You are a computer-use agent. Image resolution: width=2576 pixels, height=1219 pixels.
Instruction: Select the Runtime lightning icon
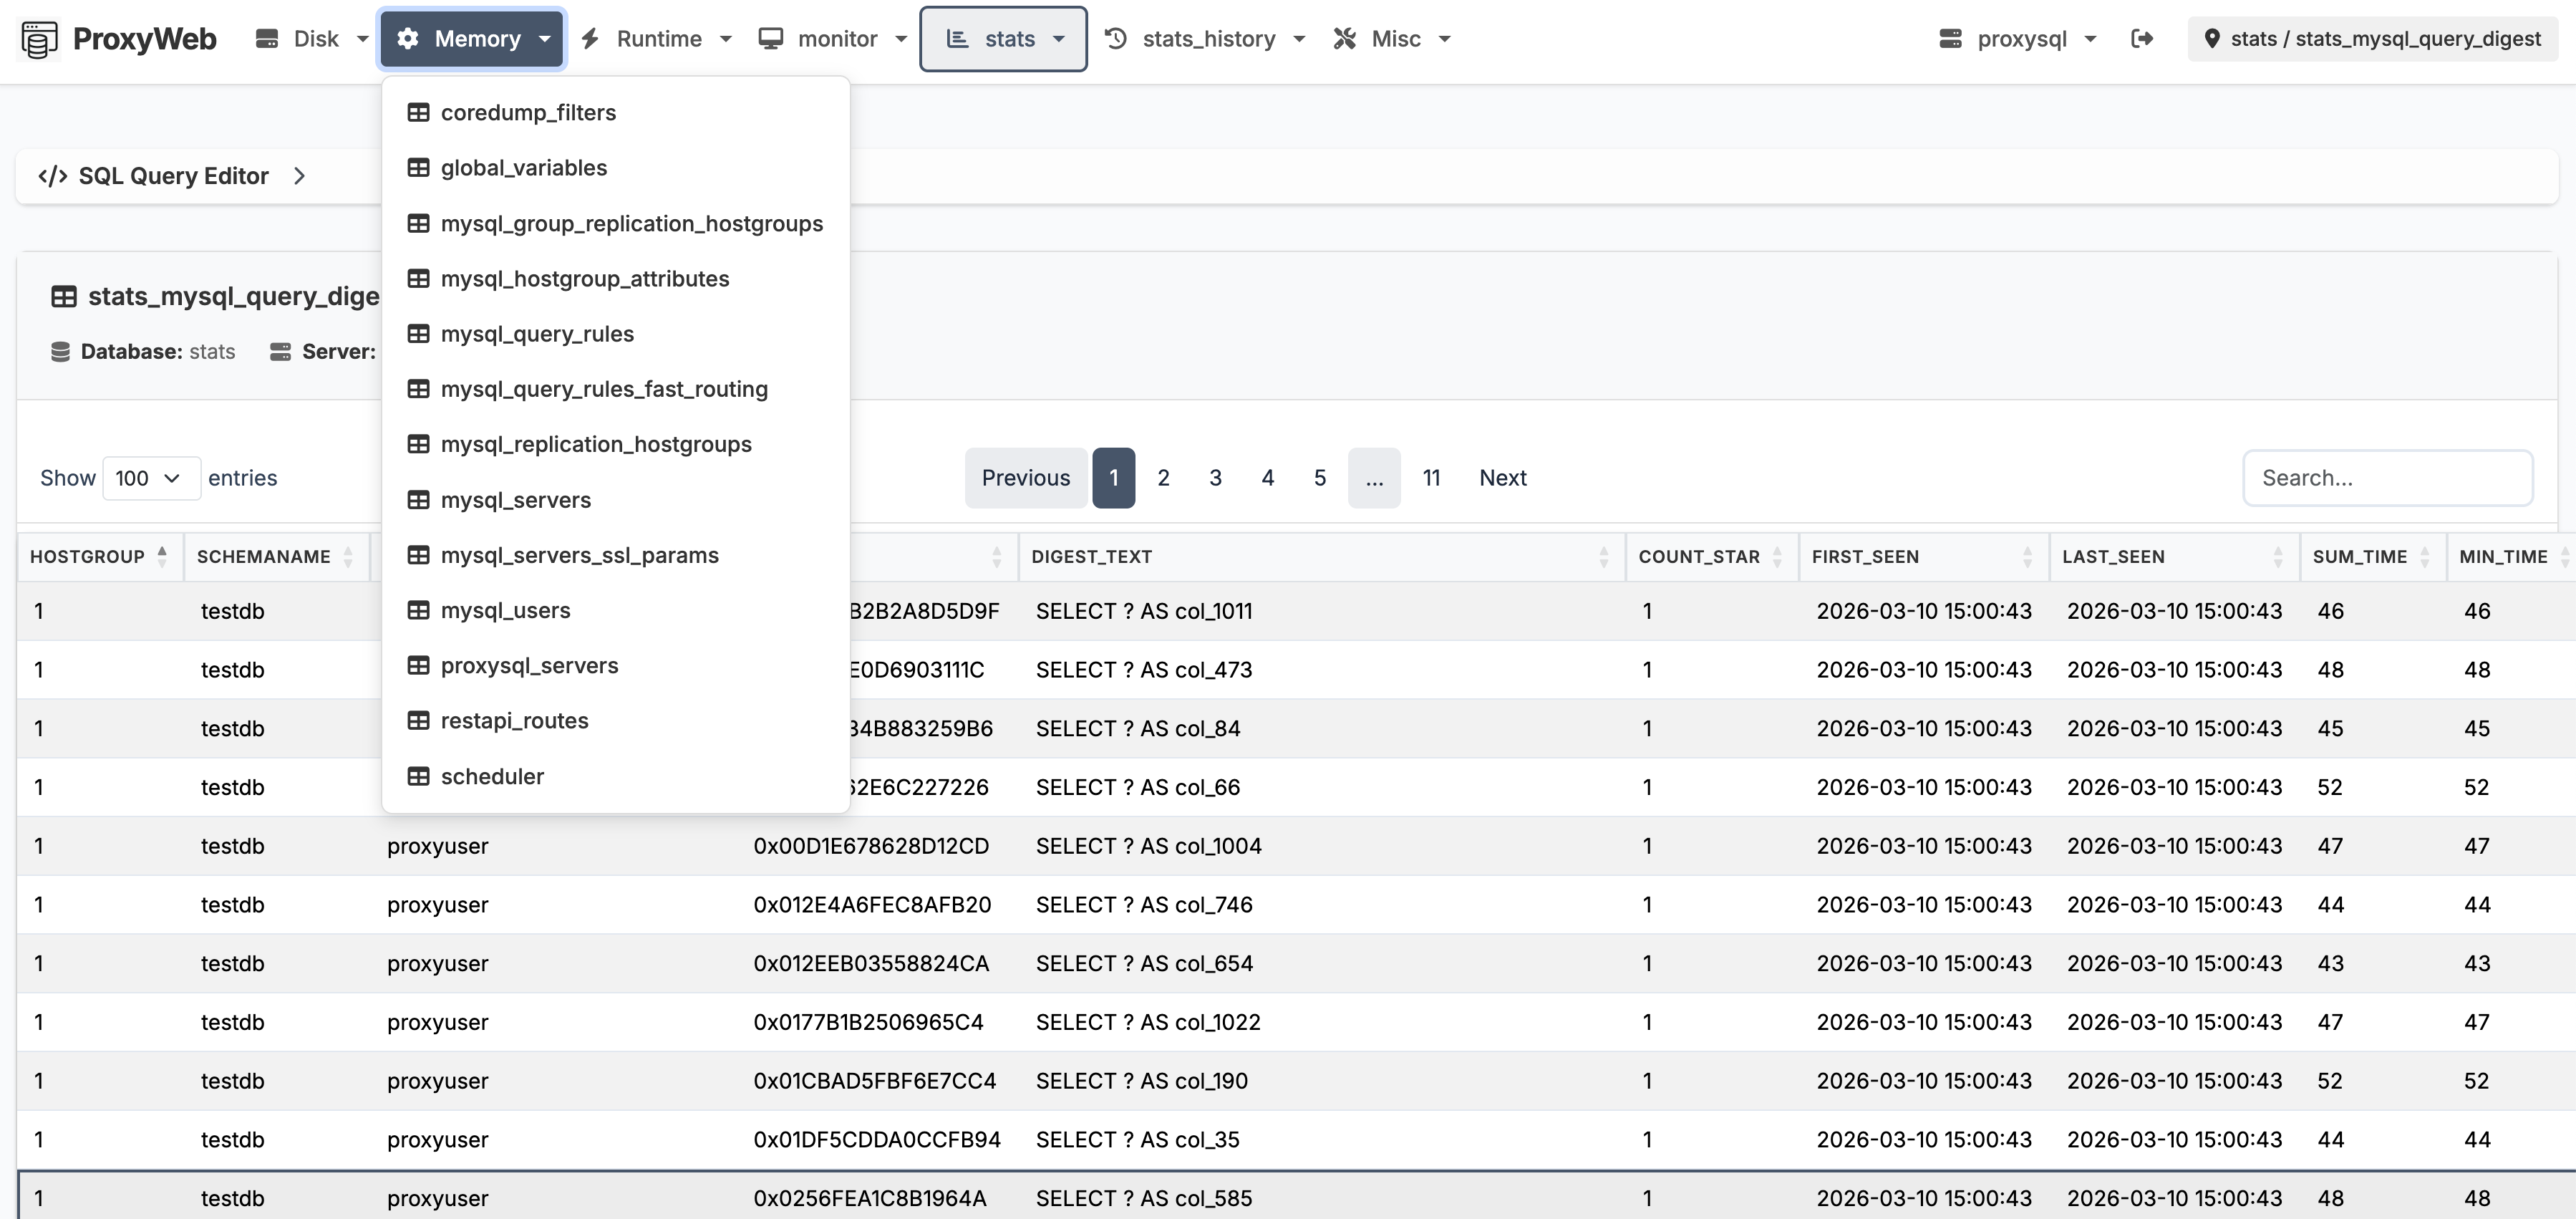[590, 38]
